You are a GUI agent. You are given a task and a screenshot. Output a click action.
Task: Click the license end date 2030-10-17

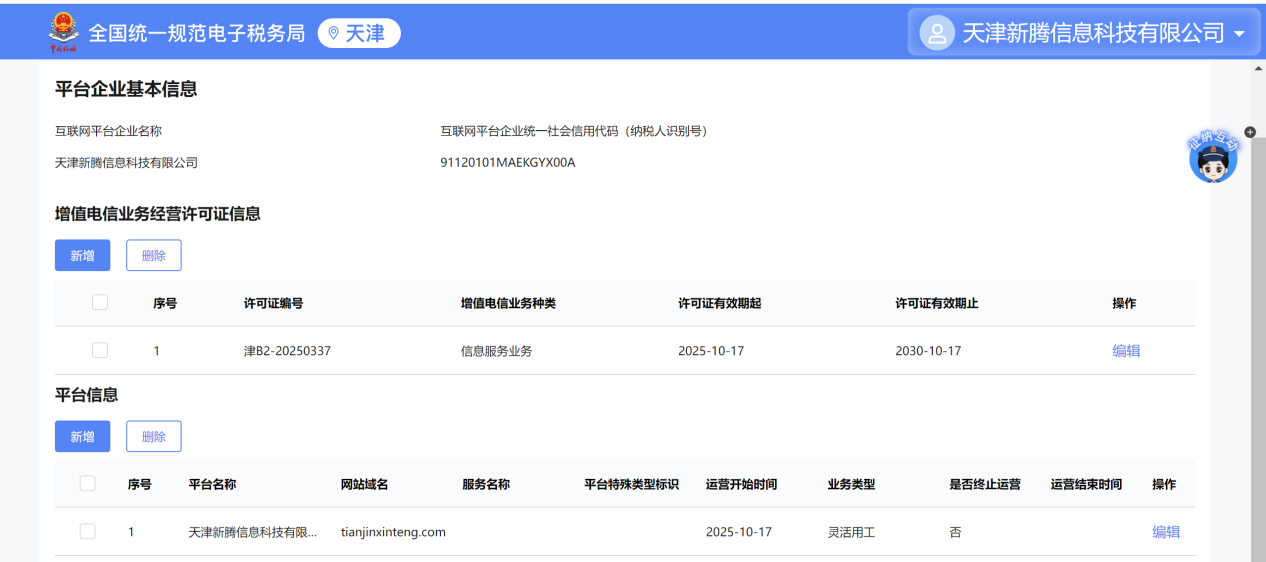click(928, 351)
